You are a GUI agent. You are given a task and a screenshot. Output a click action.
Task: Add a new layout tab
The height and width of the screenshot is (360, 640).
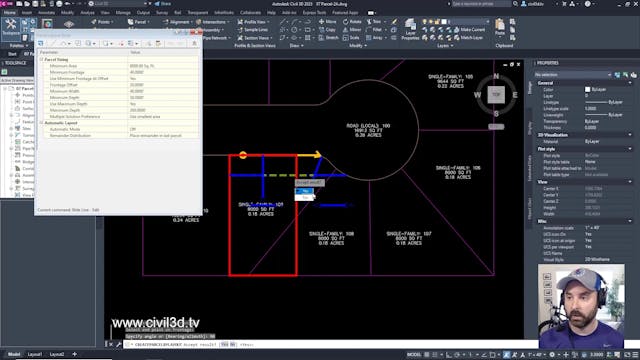tap(74, 354)
